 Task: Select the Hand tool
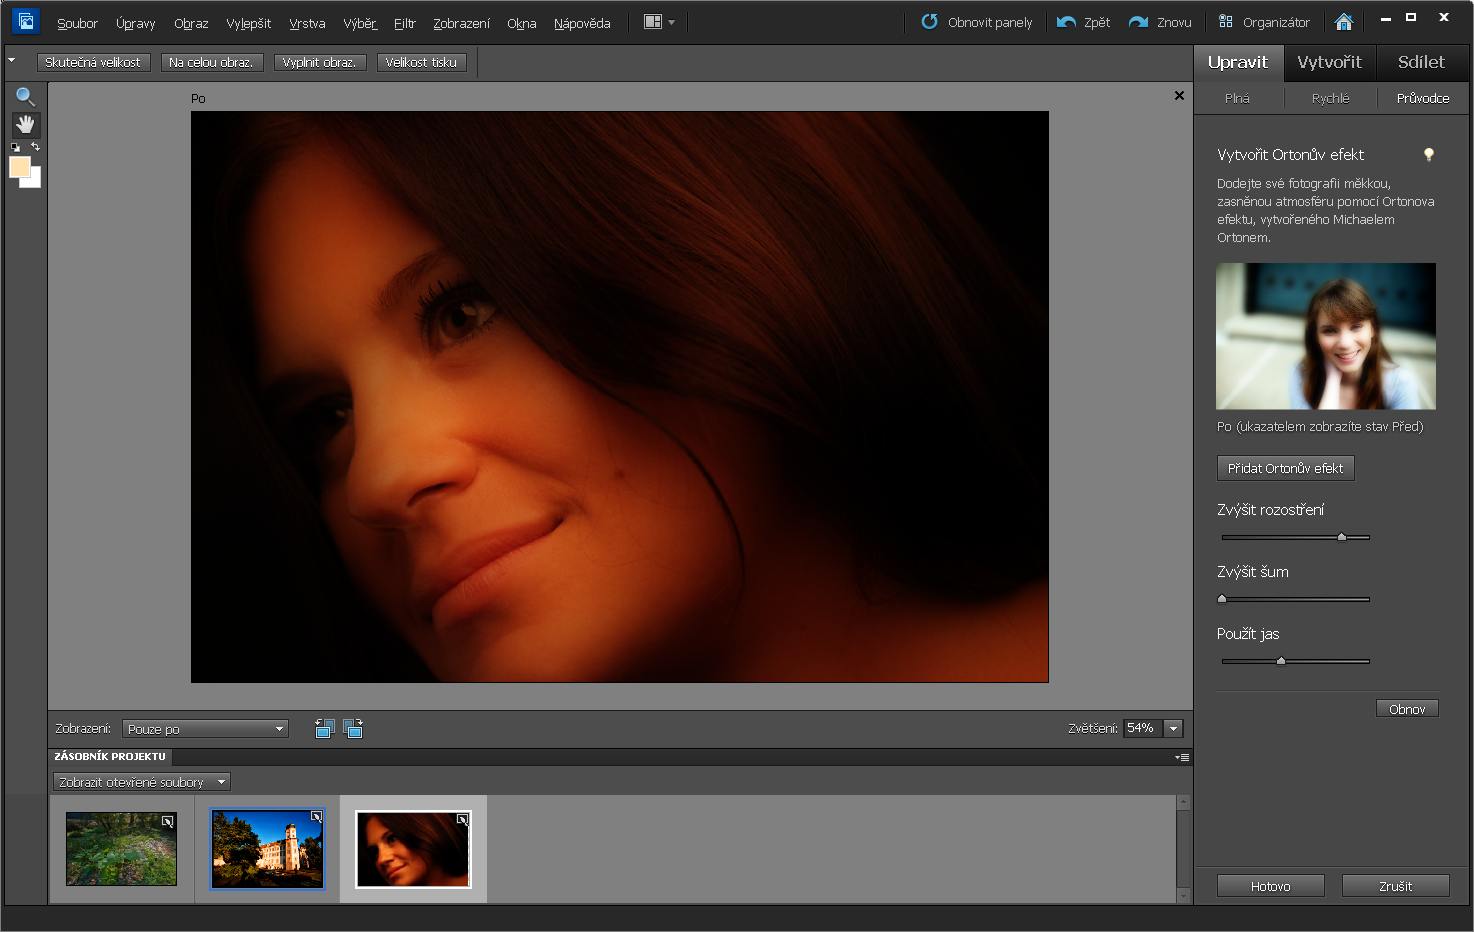tap(25, 125)
